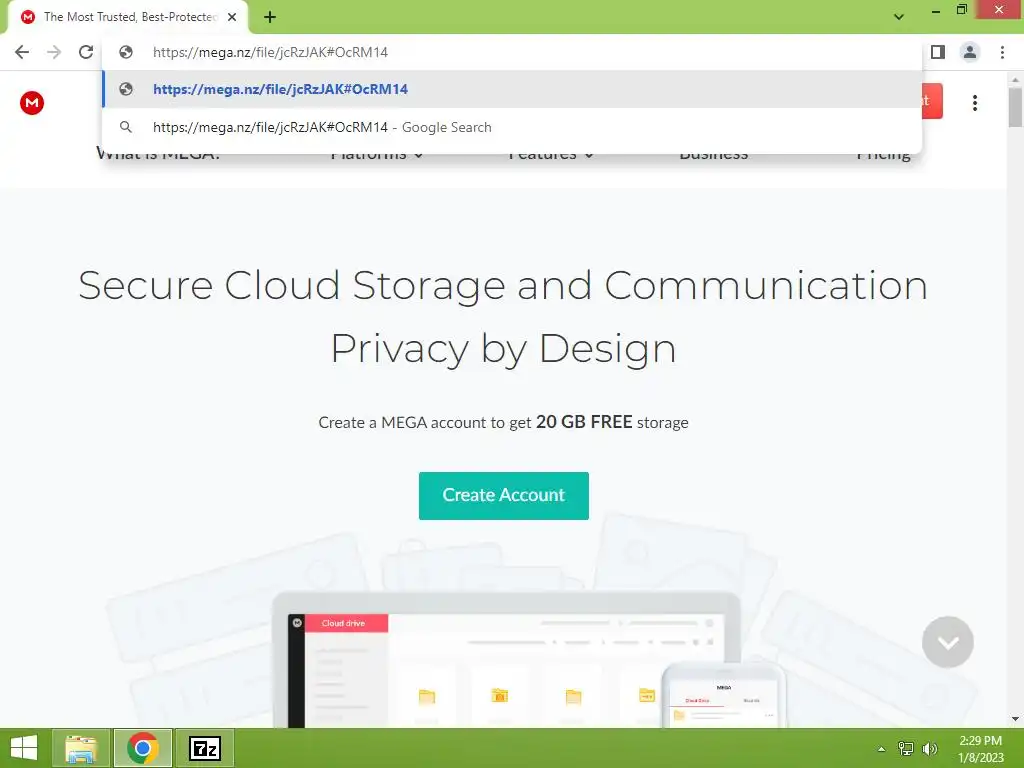Open the tab search chevron in title bar
The image size is (1024, 768).
[x=899, y=17]
